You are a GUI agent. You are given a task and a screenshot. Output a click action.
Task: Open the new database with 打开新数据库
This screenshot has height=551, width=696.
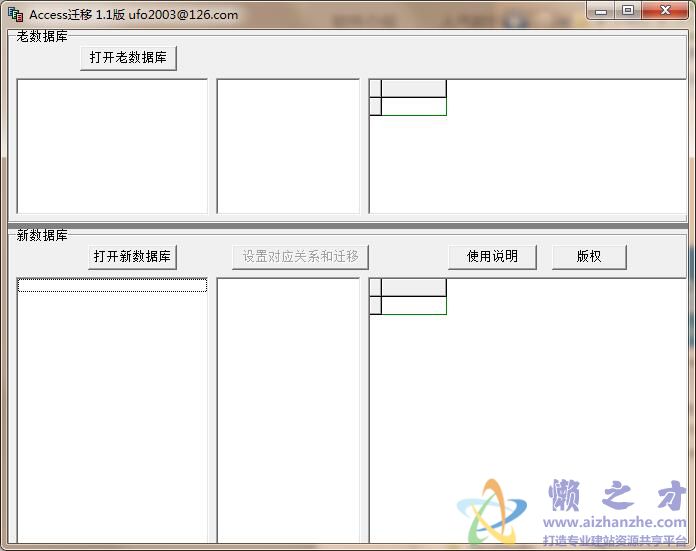[x=132, y=257]
